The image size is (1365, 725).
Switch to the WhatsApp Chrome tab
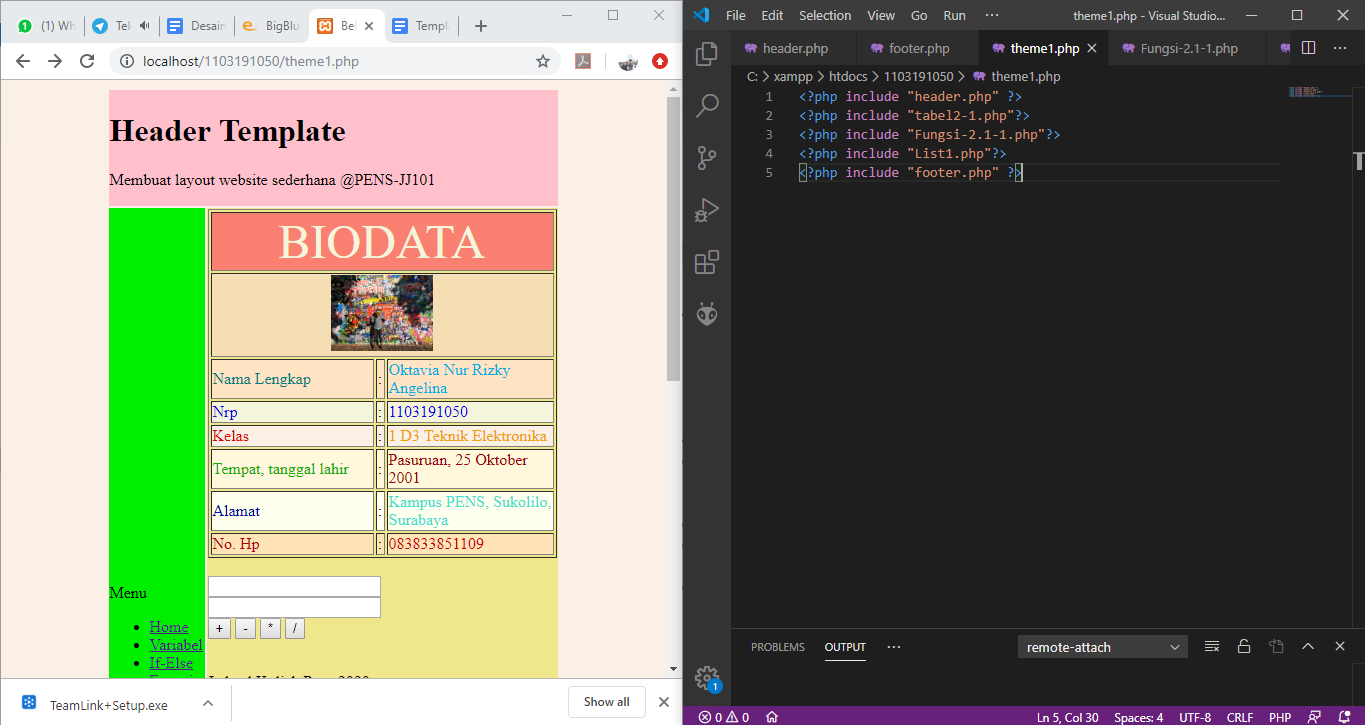click(46, 26)
